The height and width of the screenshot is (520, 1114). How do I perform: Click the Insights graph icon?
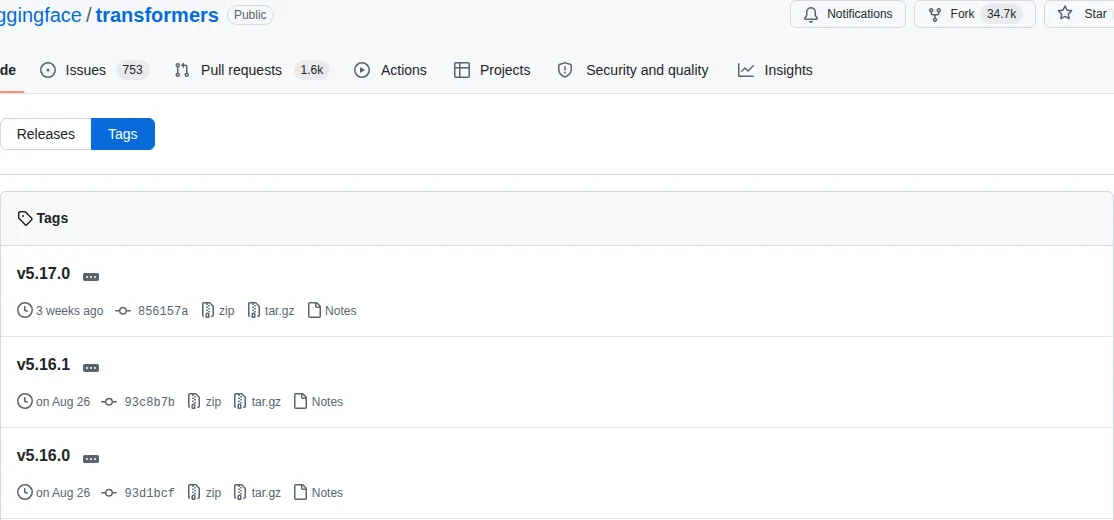745,70
